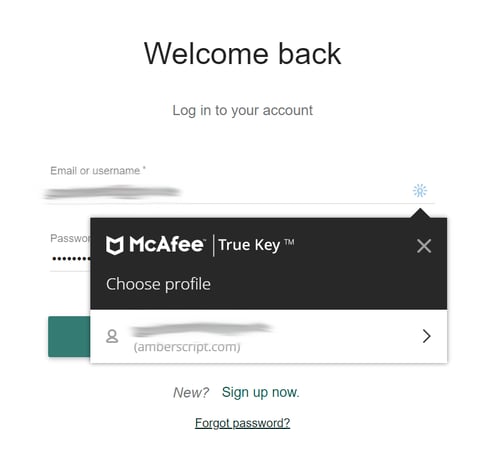This screenshot has height=458, width=500.
Task: Click the Welcome back heading
Action: click(242, 54)
